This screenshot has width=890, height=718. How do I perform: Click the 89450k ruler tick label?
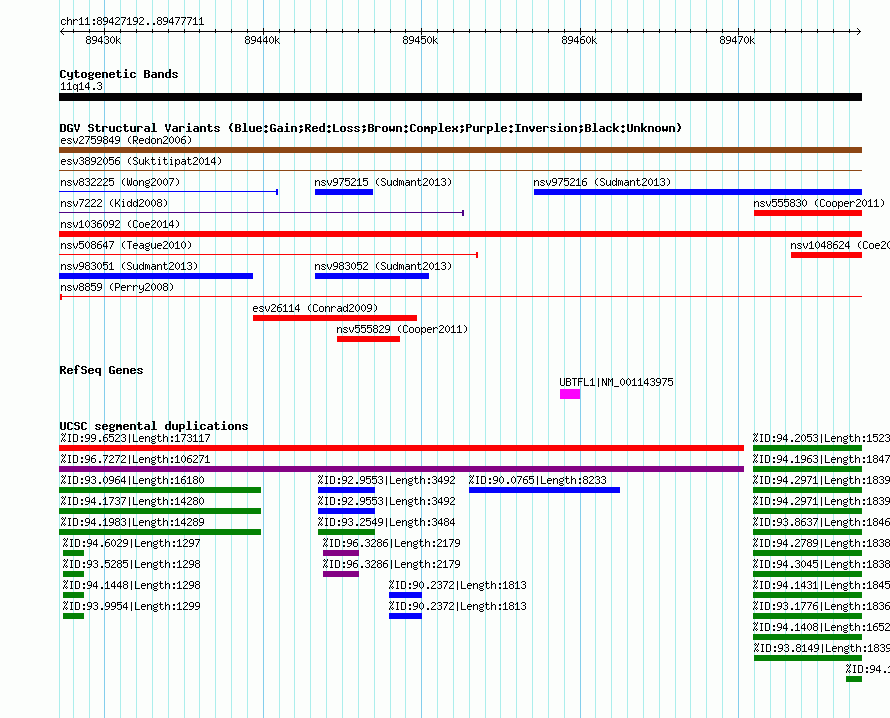[x=420, y=40]
